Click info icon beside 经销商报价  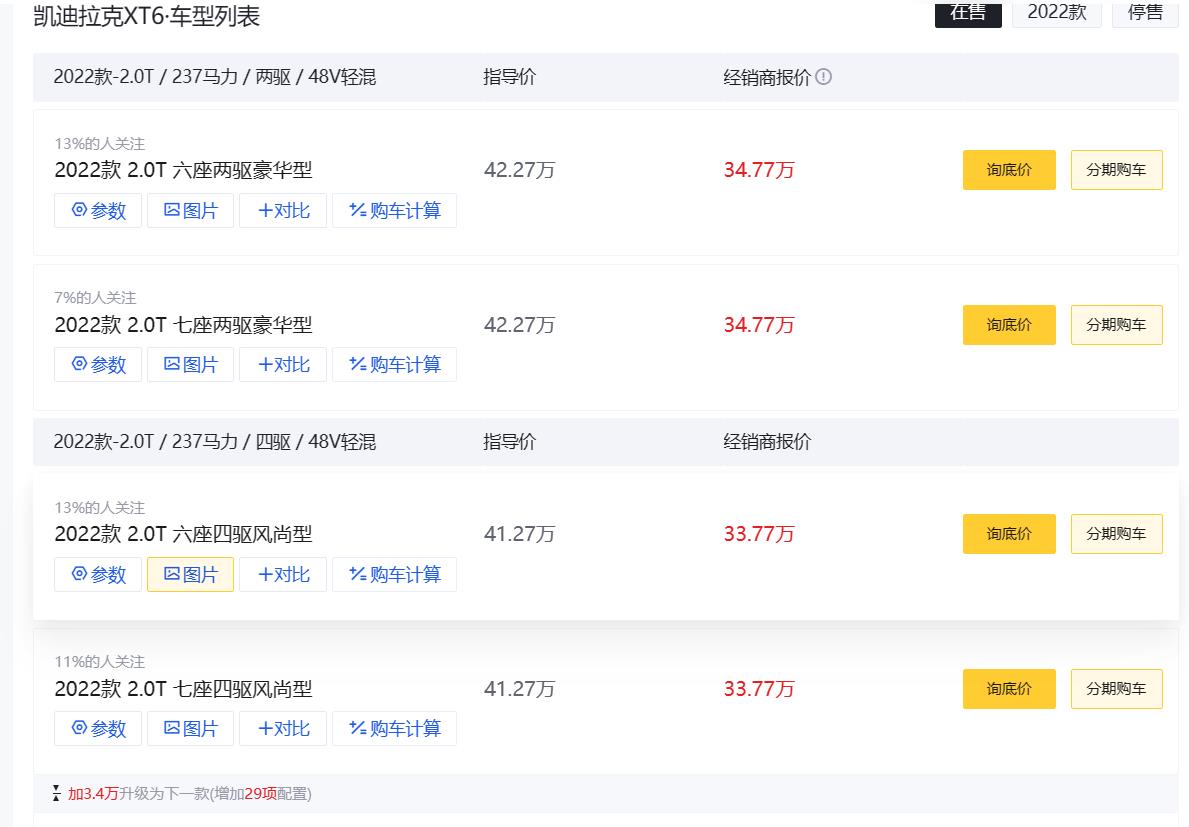tap(824, 77)
